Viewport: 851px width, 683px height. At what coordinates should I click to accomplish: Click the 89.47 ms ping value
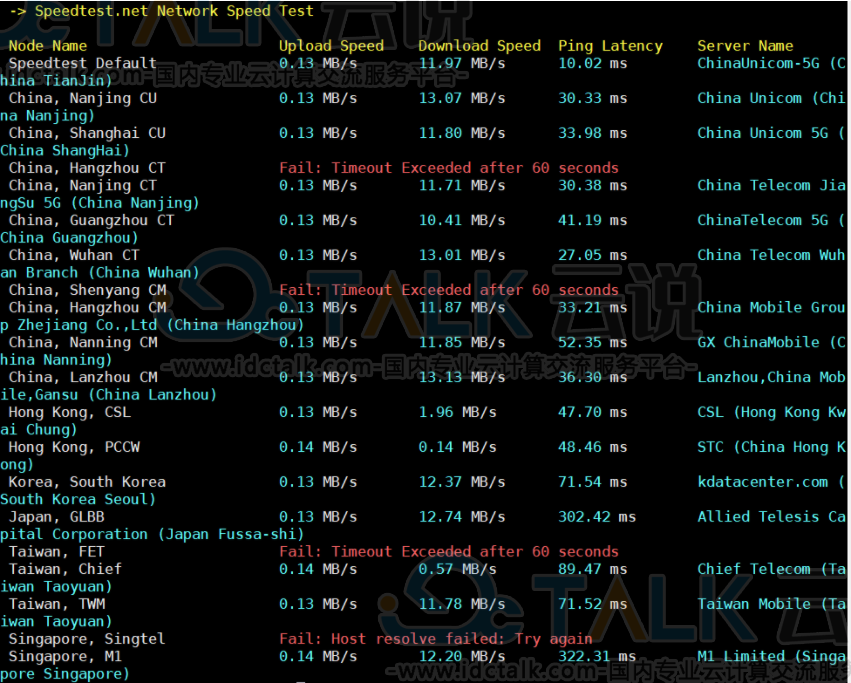click(x=593, y=570)
